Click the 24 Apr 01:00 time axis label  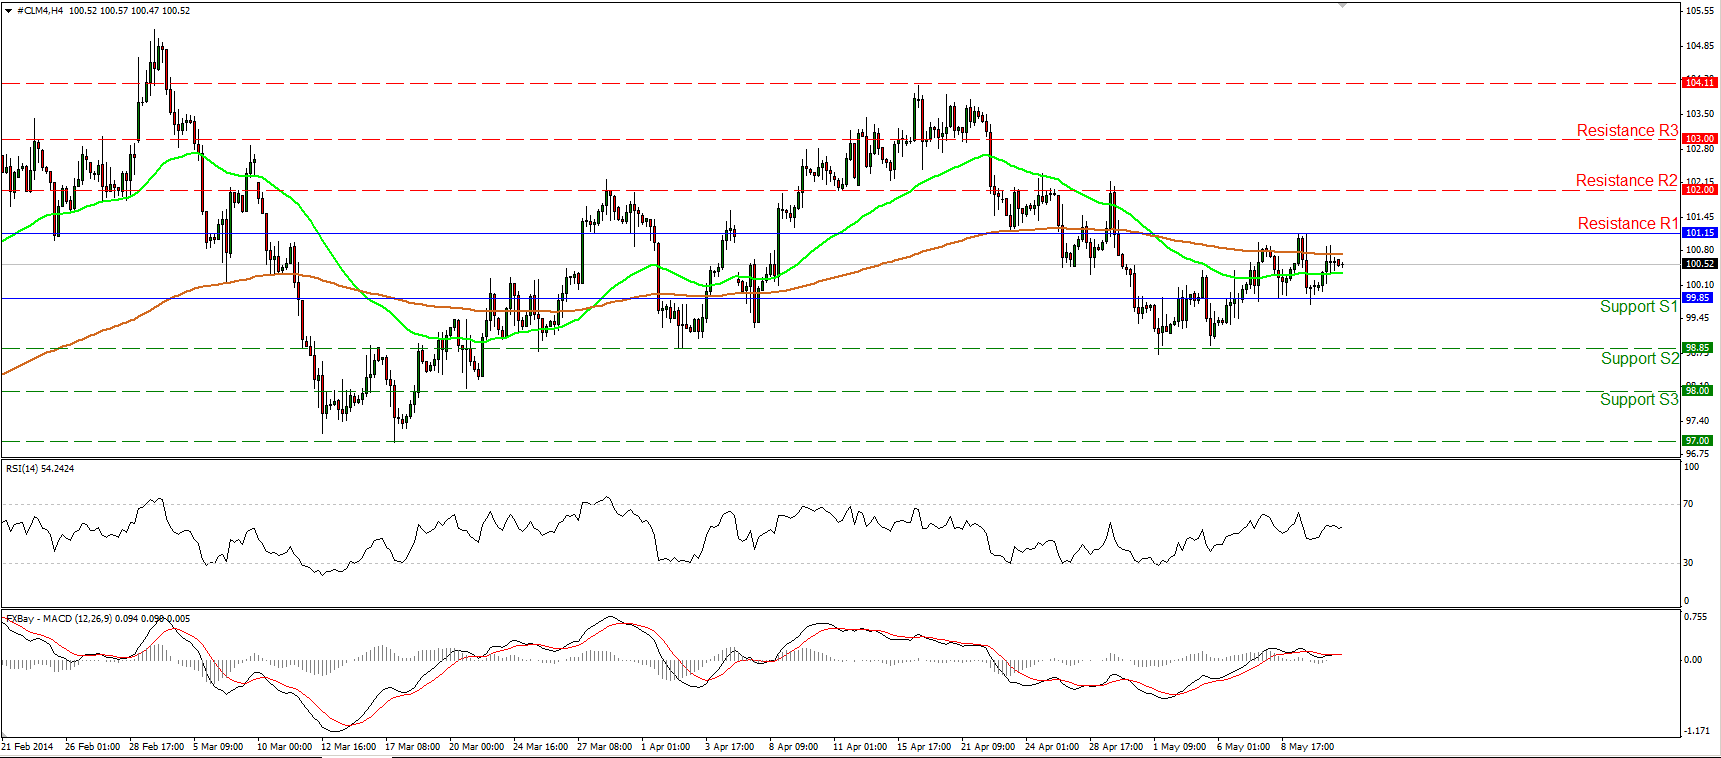click(x=1052, y=747)
